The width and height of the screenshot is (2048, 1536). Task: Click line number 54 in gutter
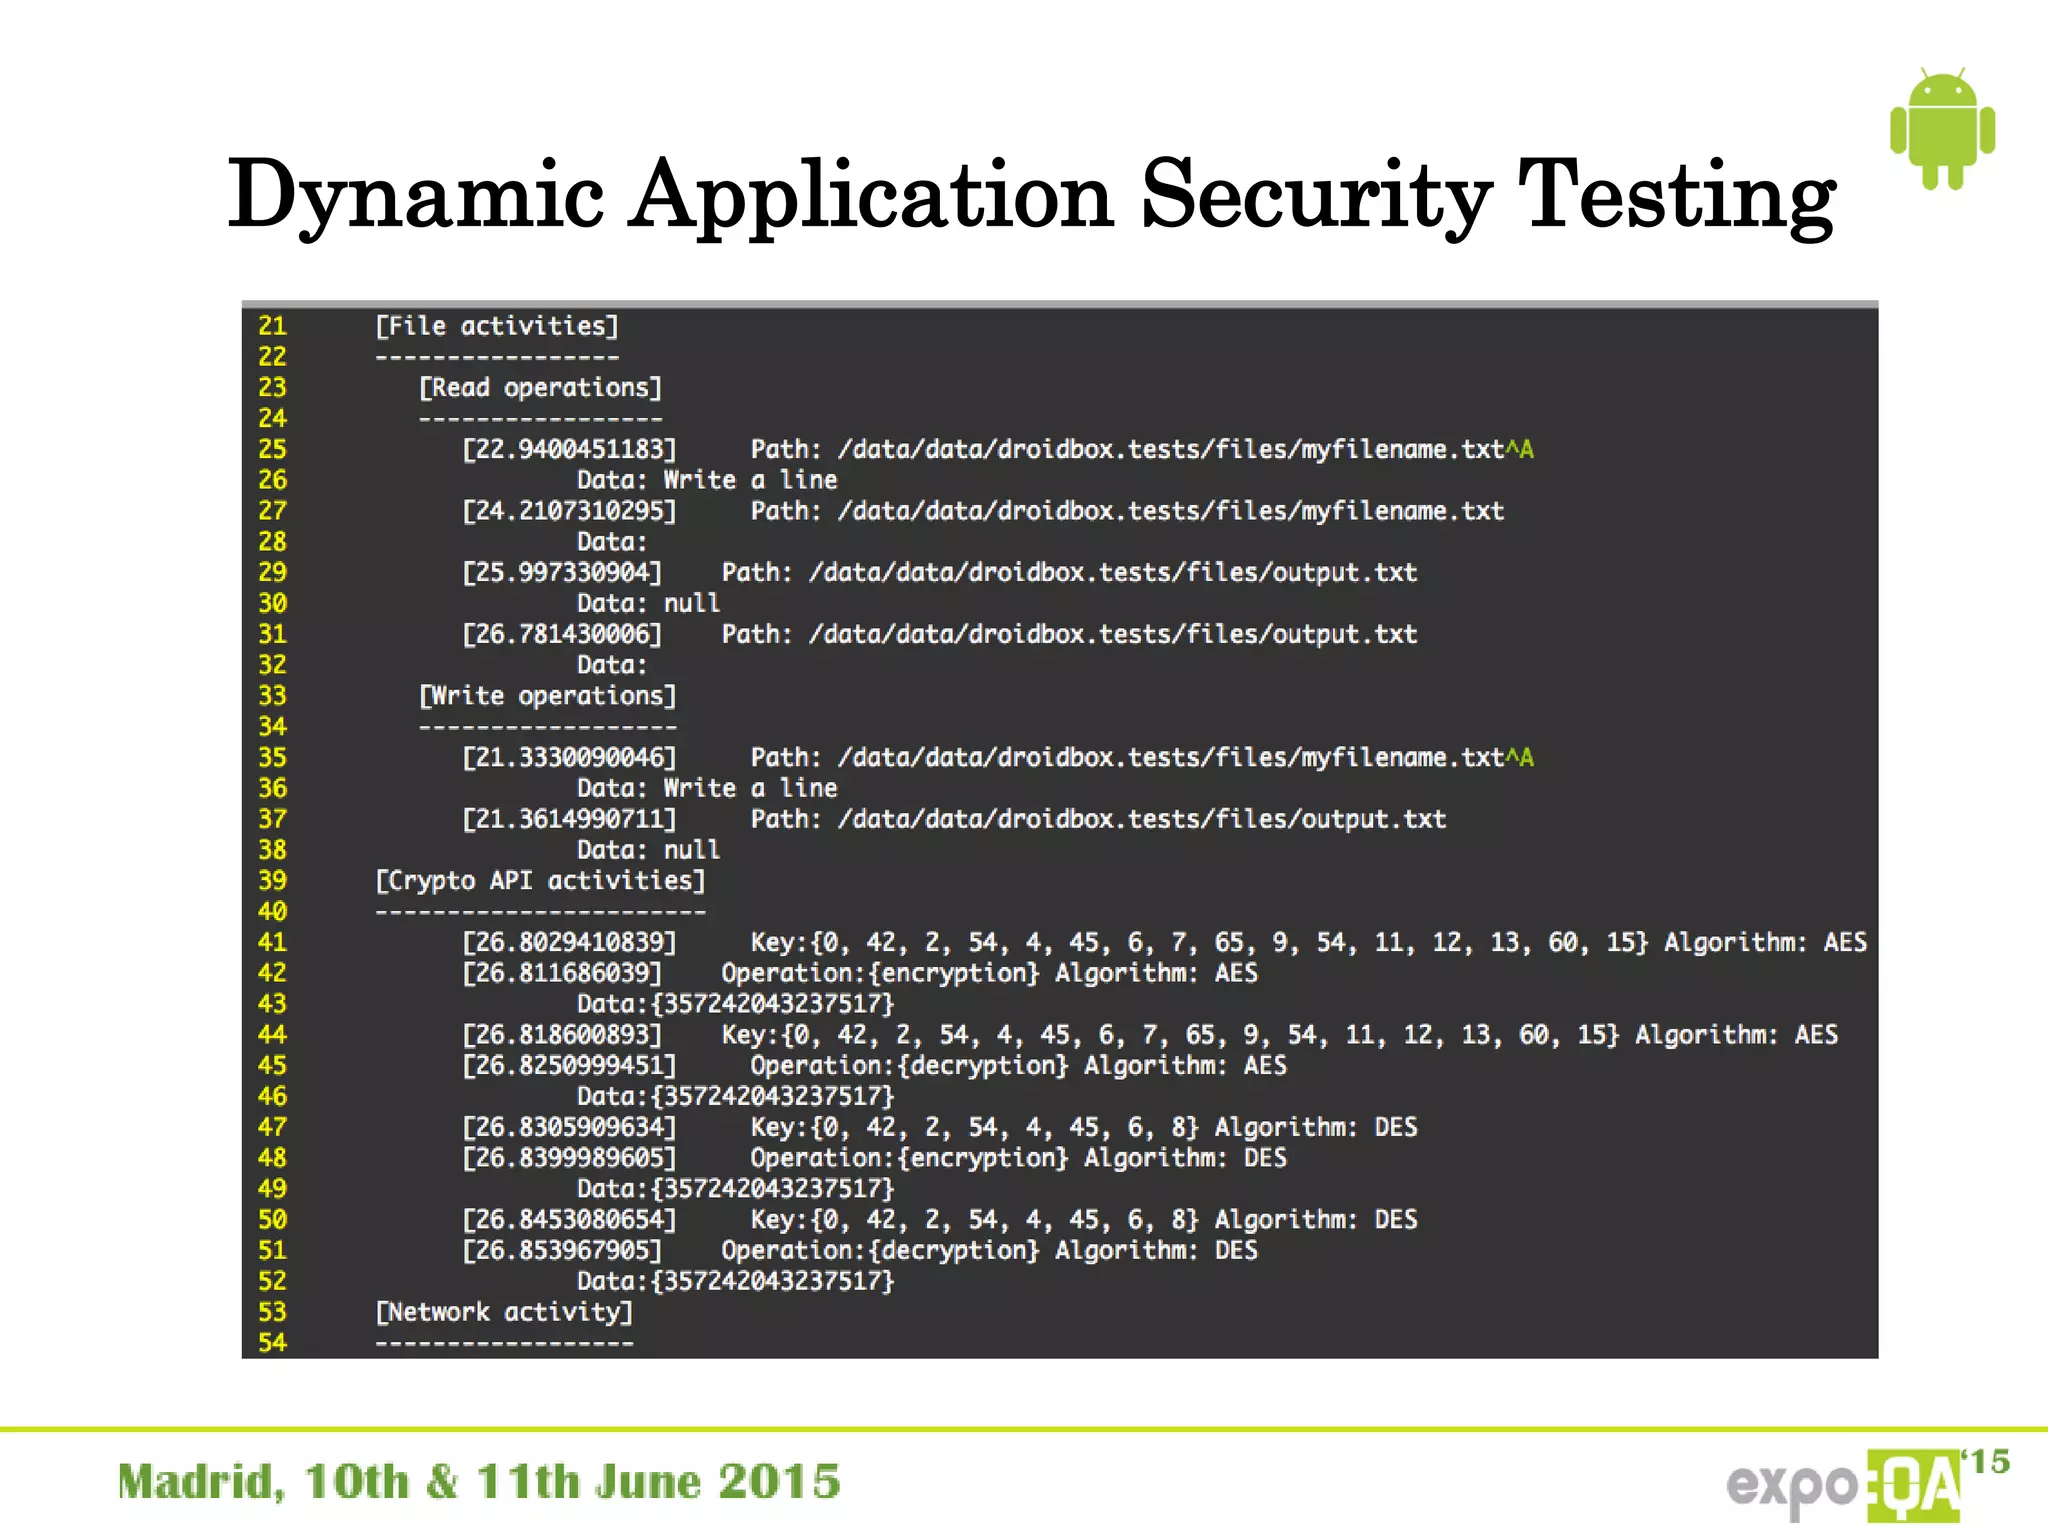click(272, 1343)
